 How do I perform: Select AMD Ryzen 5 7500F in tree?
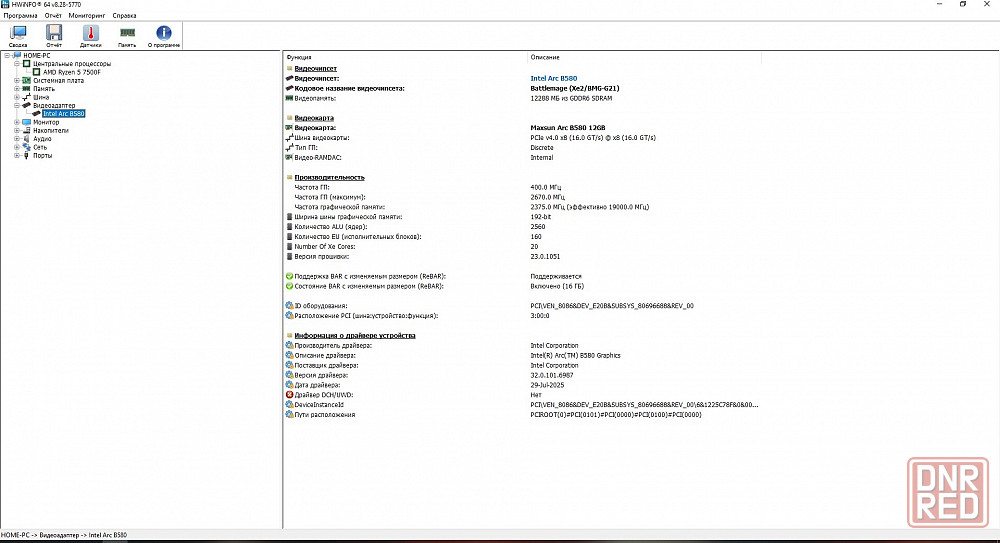(x=71, y=72)
